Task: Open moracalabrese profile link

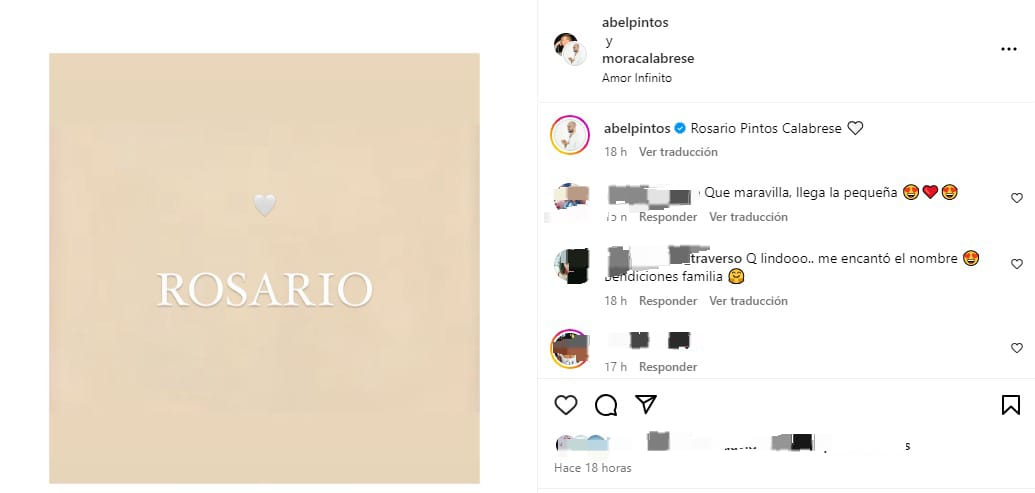Action: pyautogui.click(x=648, y=58)
